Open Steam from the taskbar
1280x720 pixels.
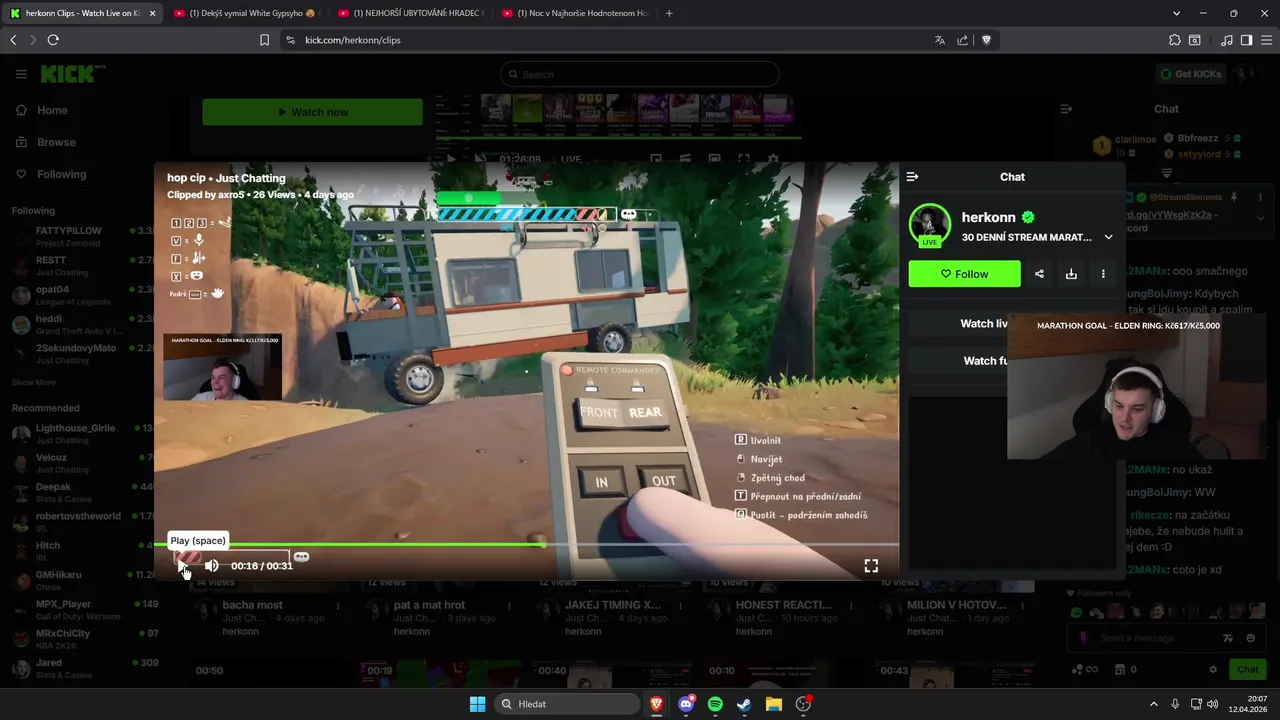(744, 704)
